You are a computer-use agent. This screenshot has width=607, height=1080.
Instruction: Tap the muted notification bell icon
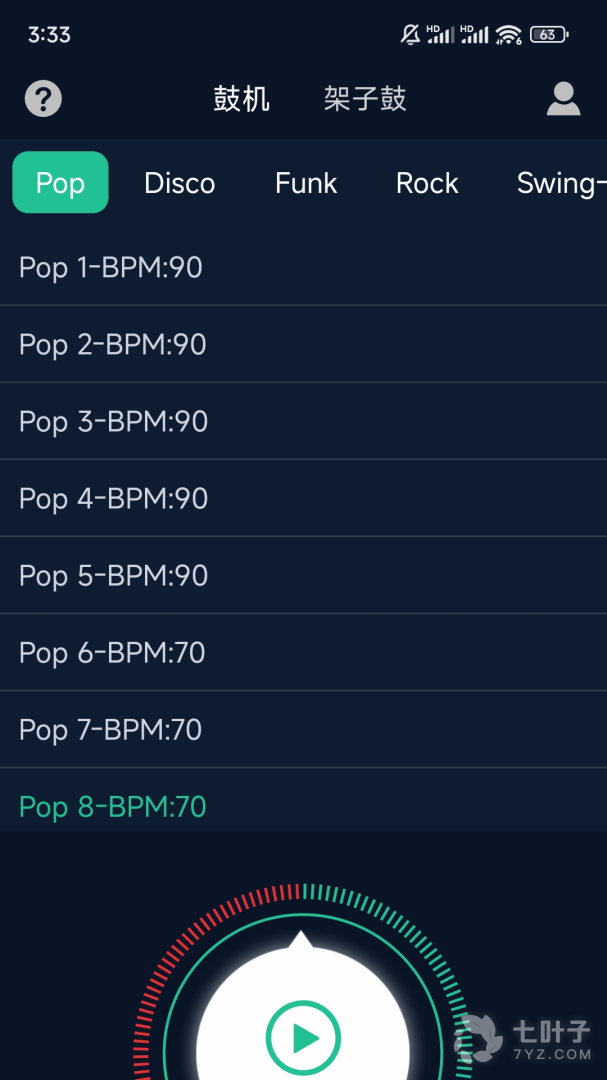point(411,34)
